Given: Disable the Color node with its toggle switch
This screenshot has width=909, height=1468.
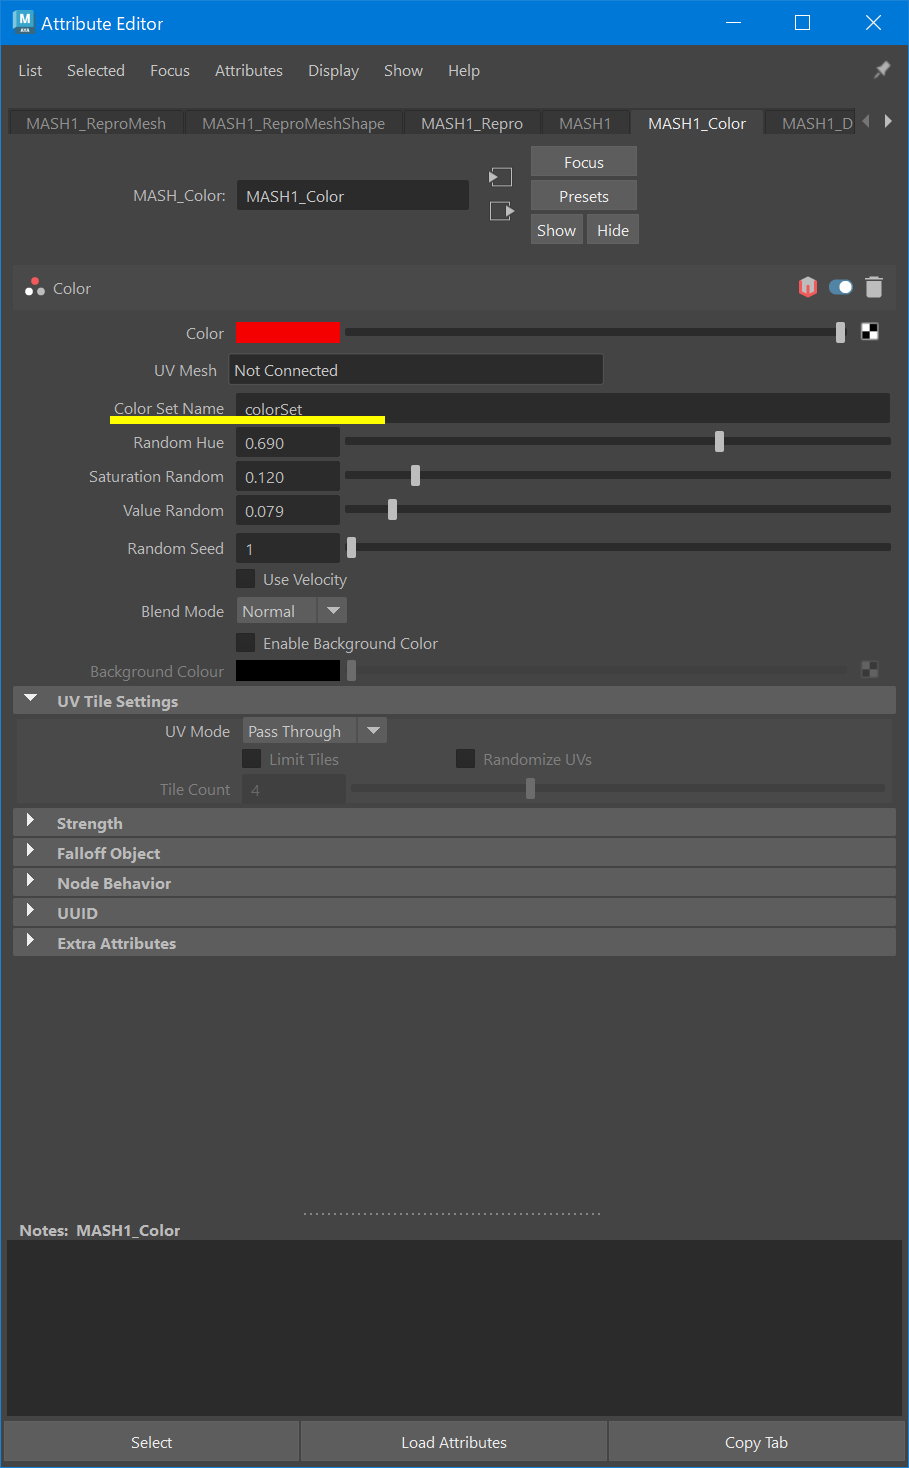Looking at the screenshot, I should click(840, 287).
